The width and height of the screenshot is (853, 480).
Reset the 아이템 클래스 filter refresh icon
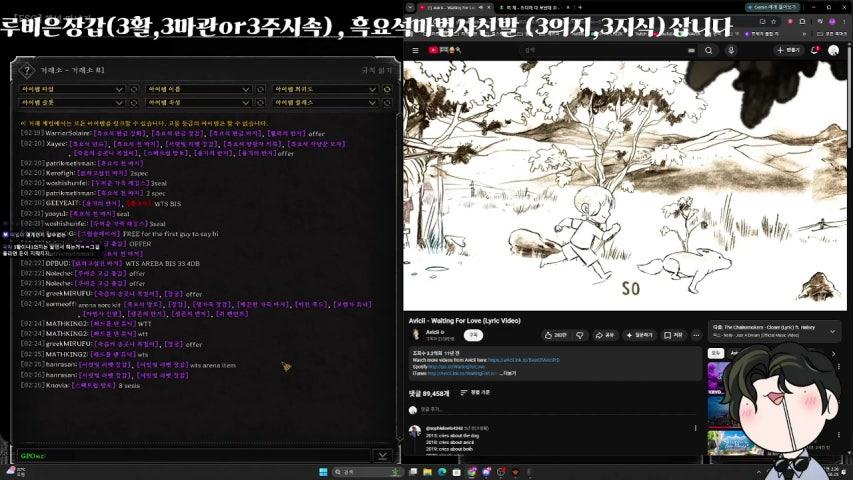pyautogui.click(x=387, y=103)
